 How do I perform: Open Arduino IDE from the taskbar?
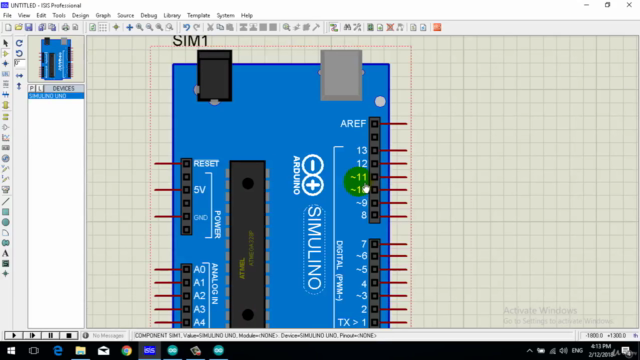(x=173, y=351)
